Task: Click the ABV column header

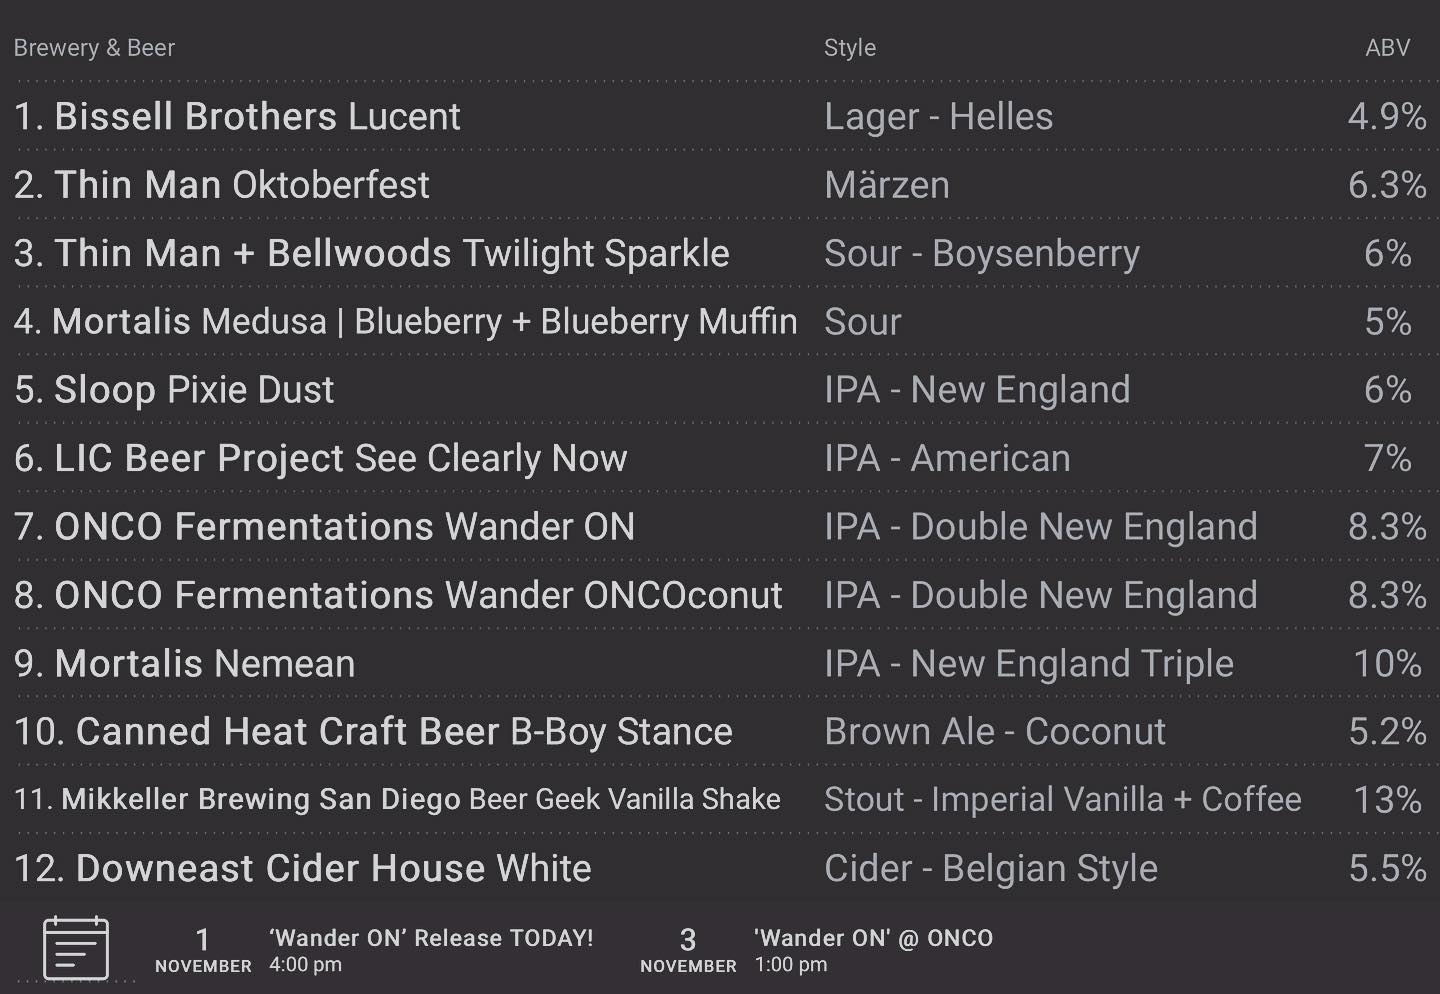Action: pyautogui.click(x=1388, y=48)
